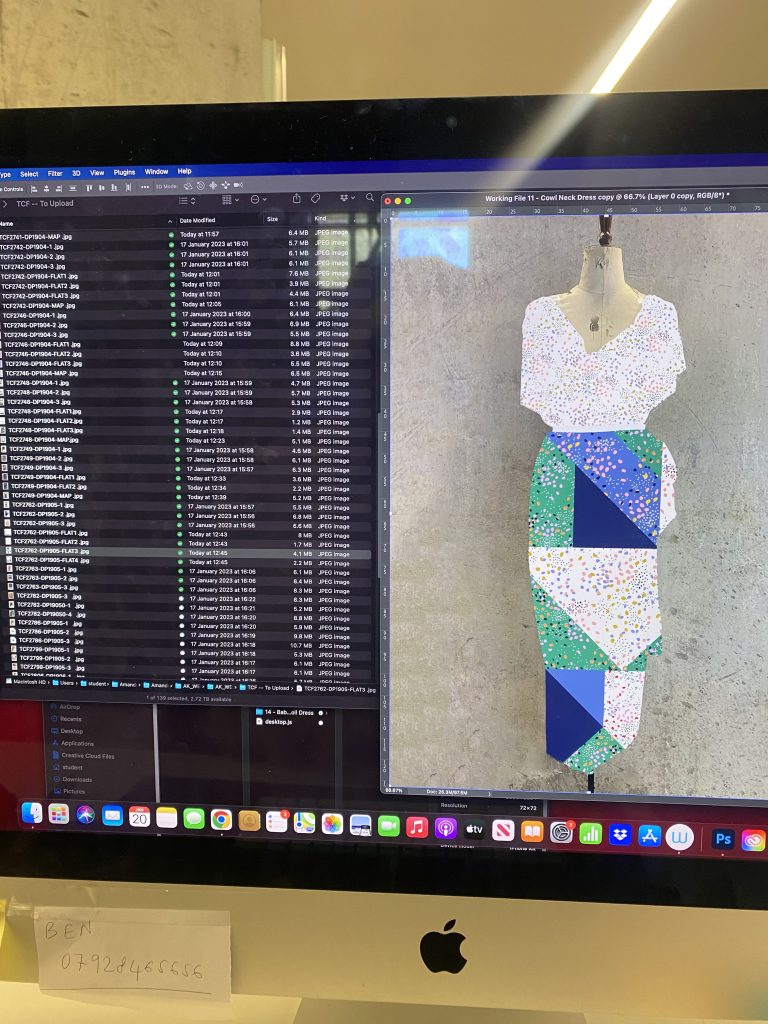
Task: Open the Help menu
Action: point(185,171)
